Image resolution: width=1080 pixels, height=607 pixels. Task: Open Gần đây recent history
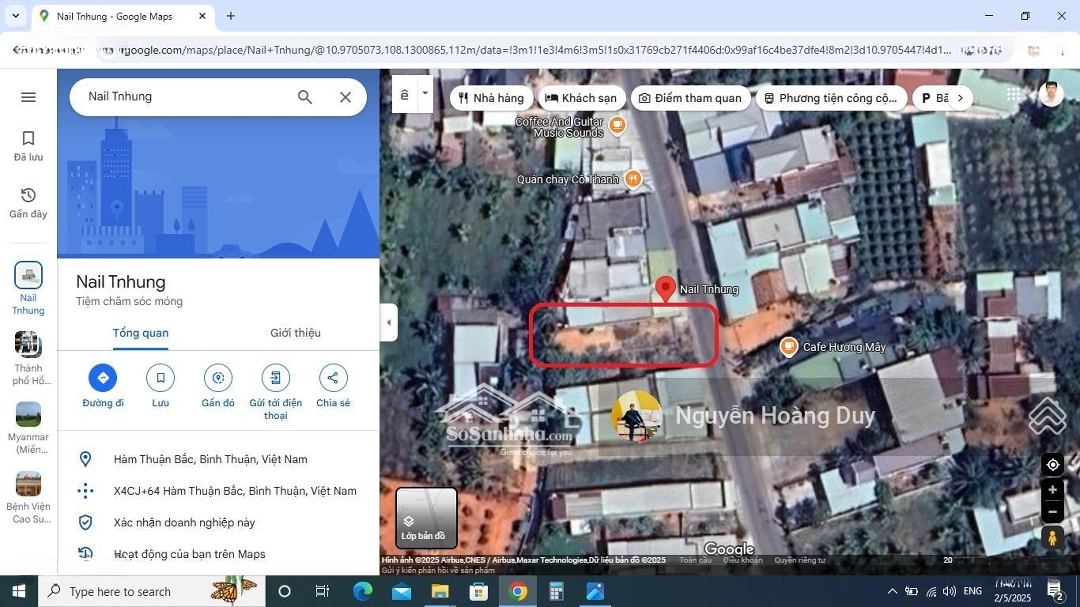point(28,202)
